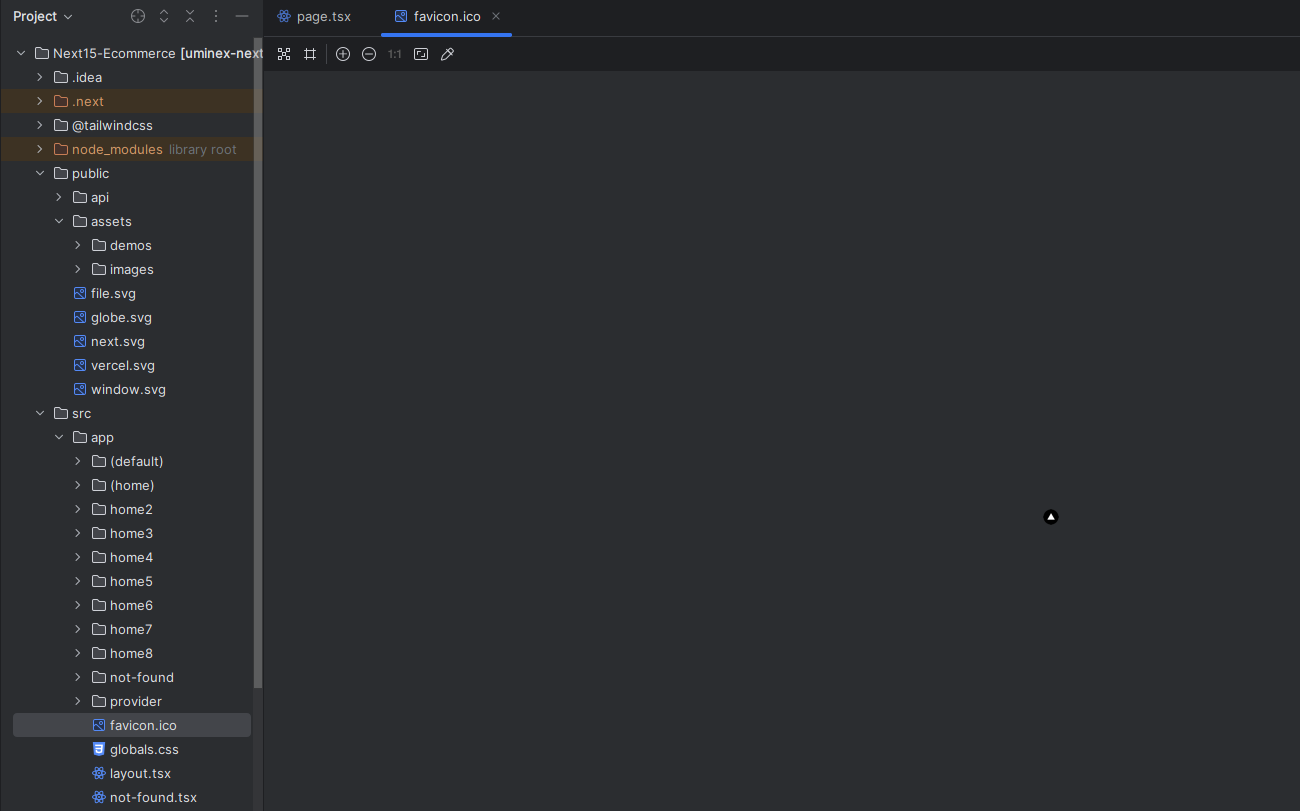Click Collapse All in the Project panel
1300x811 pixels.
point(190,17)
